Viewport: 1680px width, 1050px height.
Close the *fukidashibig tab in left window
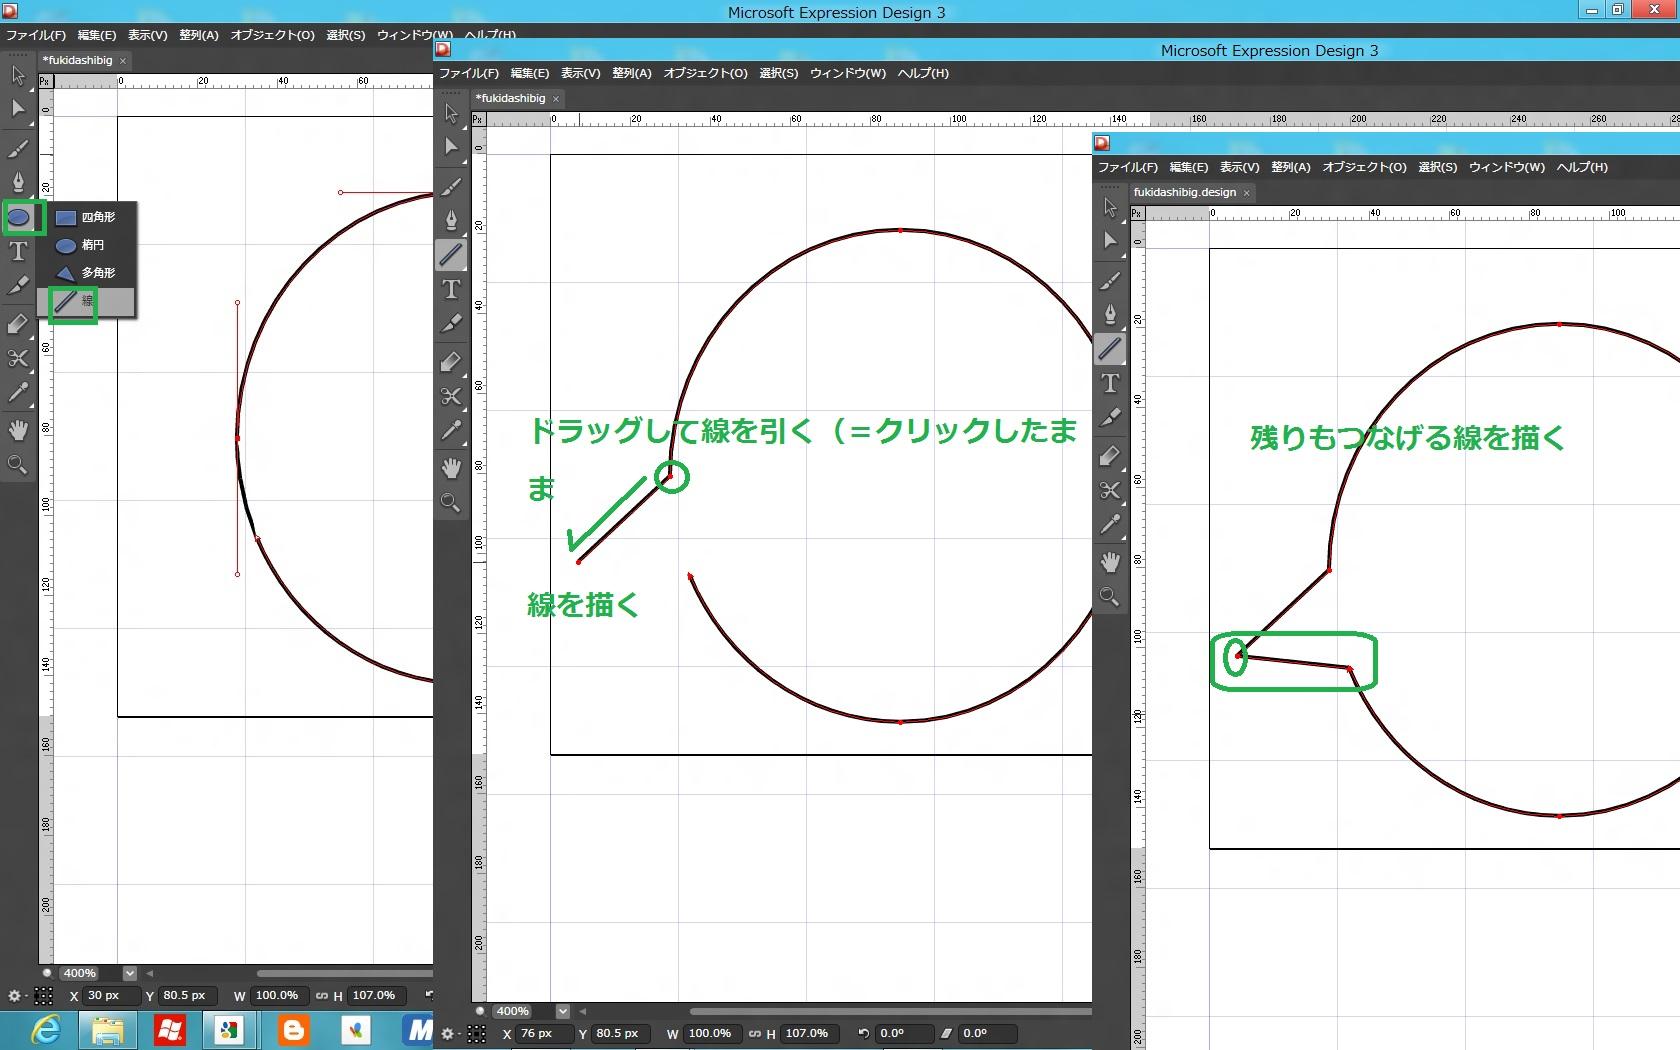123,61
